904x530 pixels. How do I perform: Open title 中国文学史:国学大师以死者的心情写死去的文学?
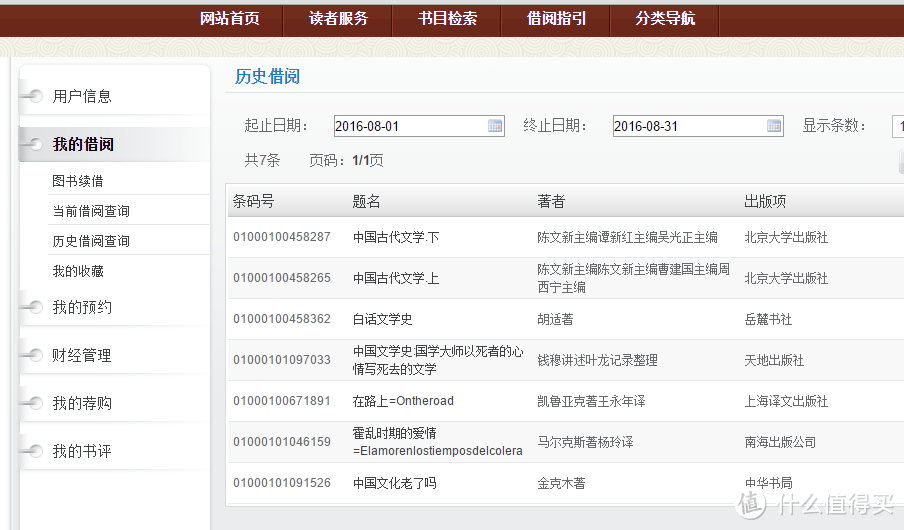[x=438, y=360]
